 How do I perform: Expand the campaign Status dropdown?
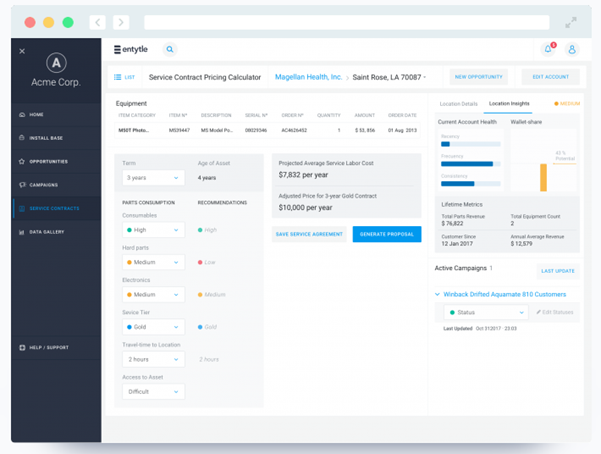(486, 313)
